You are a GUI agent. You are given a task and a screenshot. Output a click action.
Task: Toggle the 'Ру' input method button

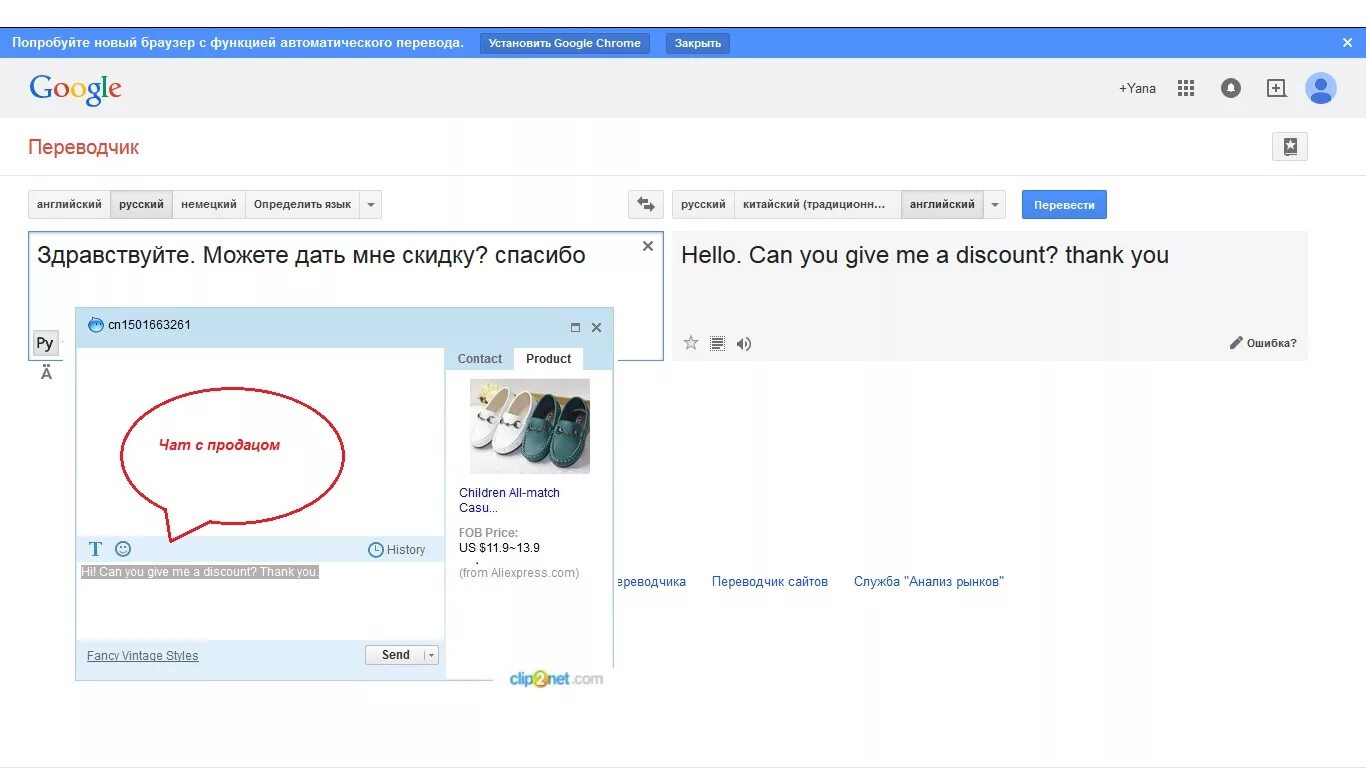tap(45, 343)
